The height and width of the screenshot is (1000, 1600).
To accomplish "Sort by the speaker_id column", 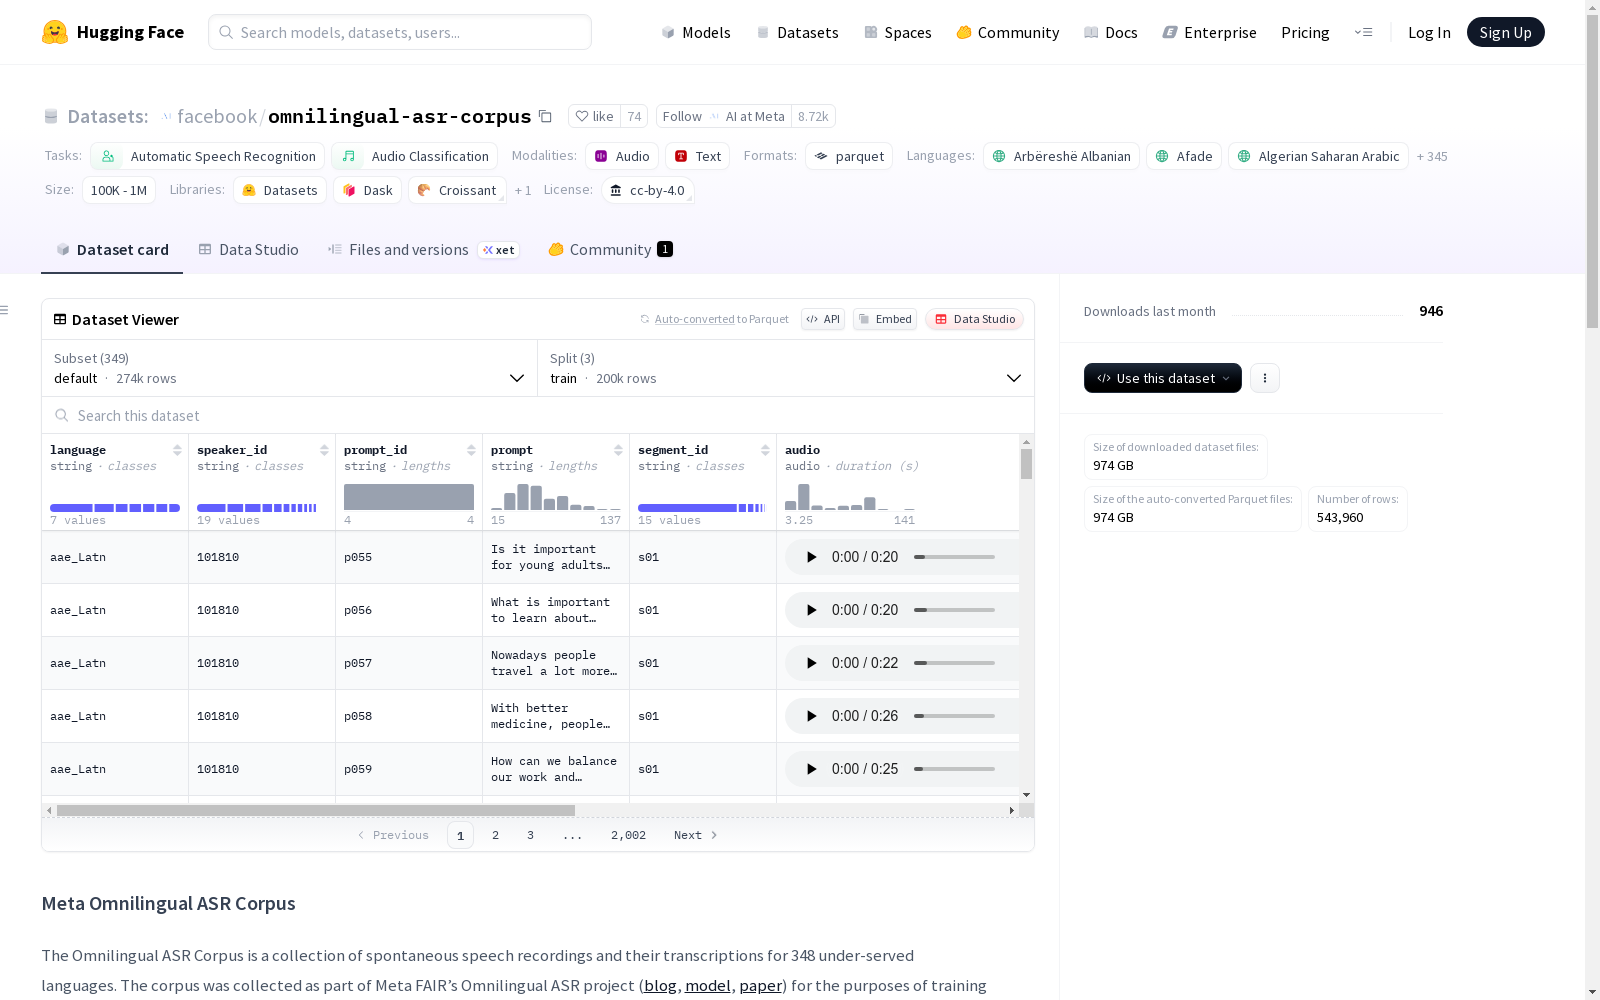I will point(324,450).
